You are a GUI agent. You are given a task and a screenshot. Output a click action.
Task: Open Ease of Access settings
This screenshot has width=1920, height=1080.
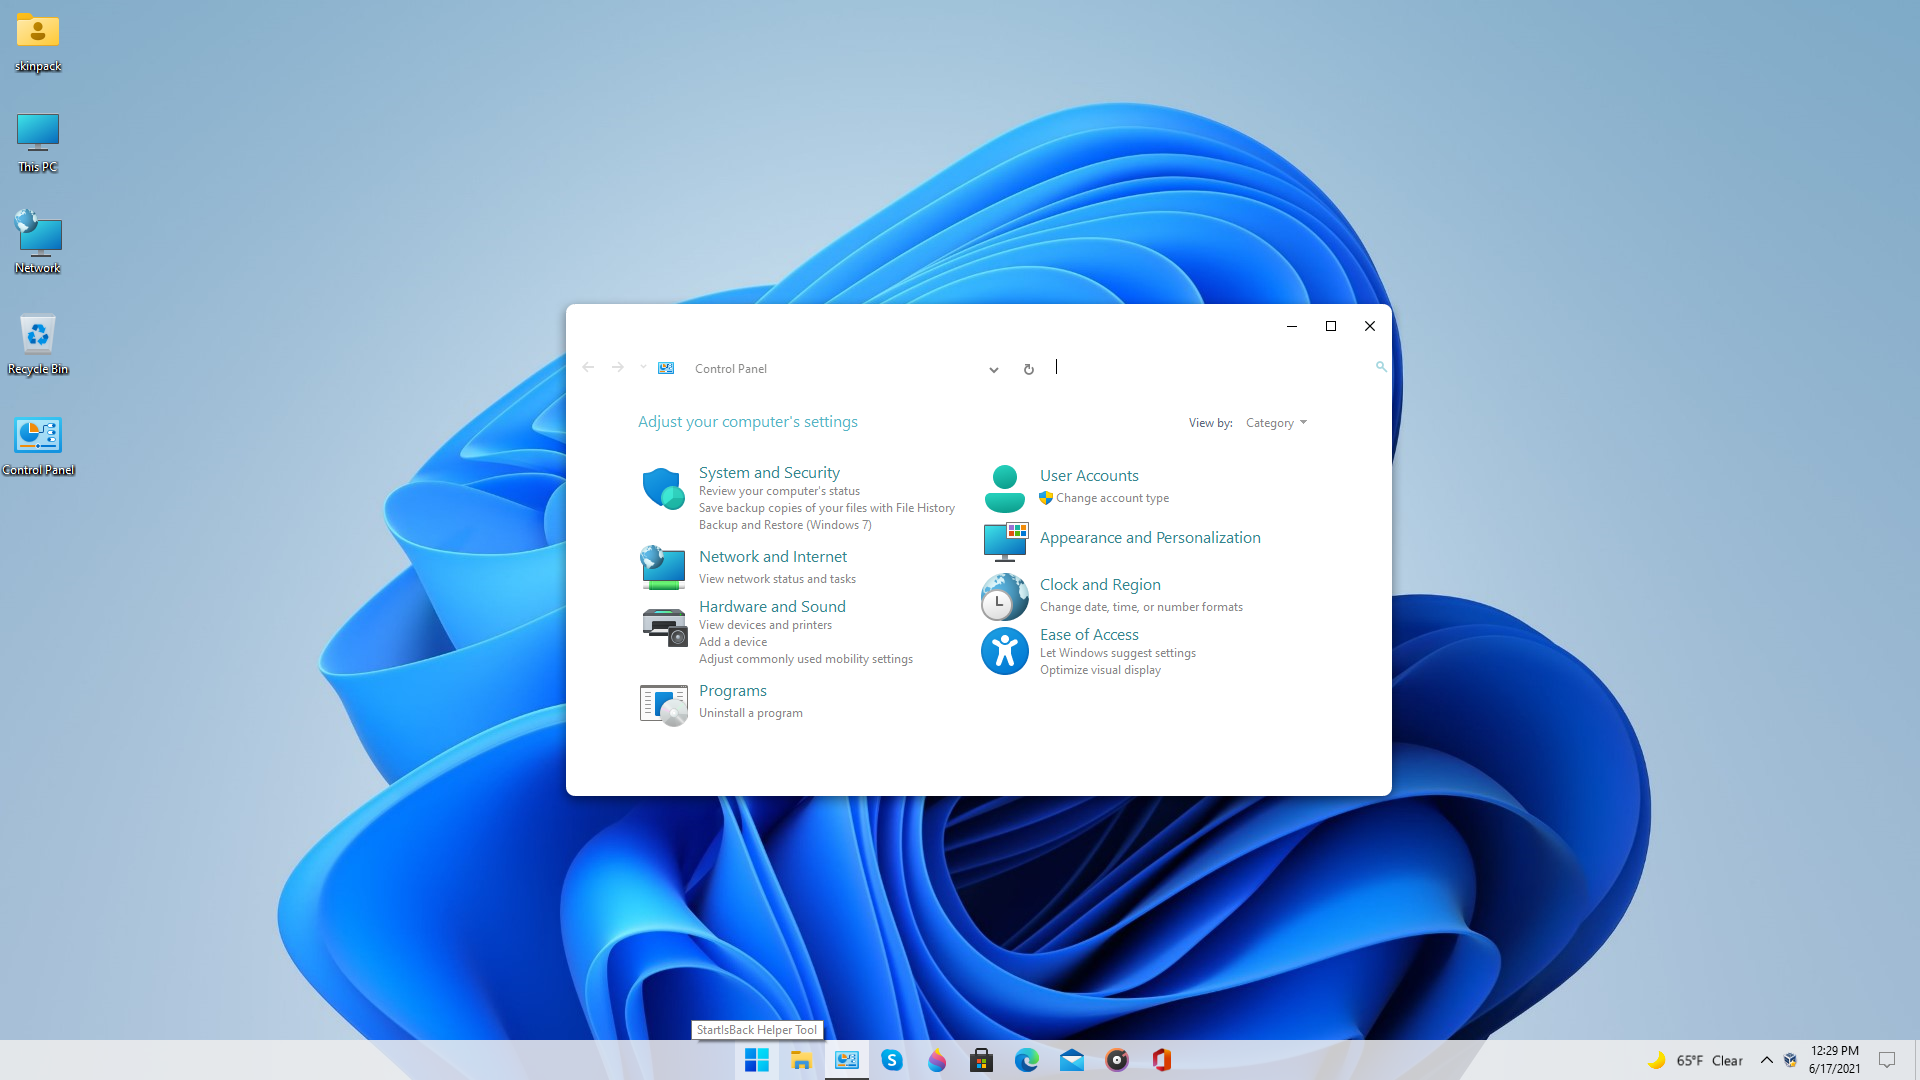pyautogui.click(x=1089, y=634)
